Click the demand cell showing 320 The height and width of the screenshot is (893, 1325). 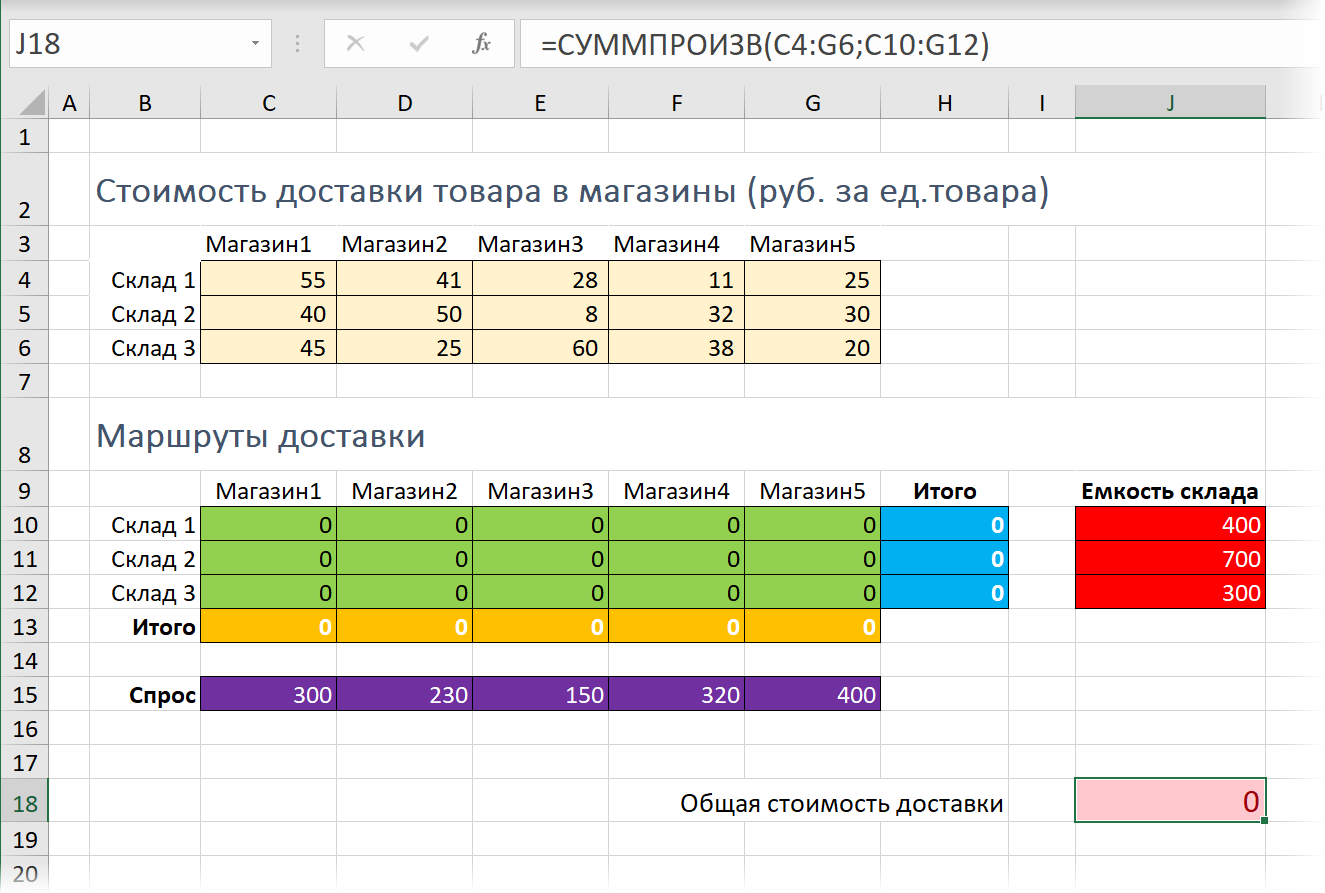[x=676, y=694]
